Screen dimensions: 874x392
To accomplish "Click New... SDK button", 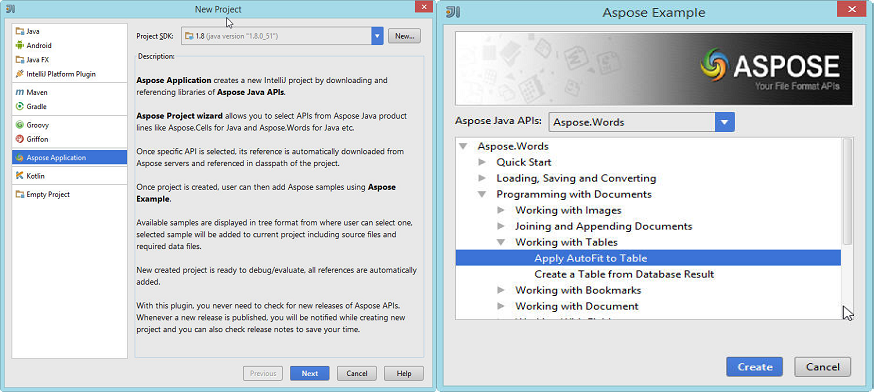I will click(x=404, y=36).
